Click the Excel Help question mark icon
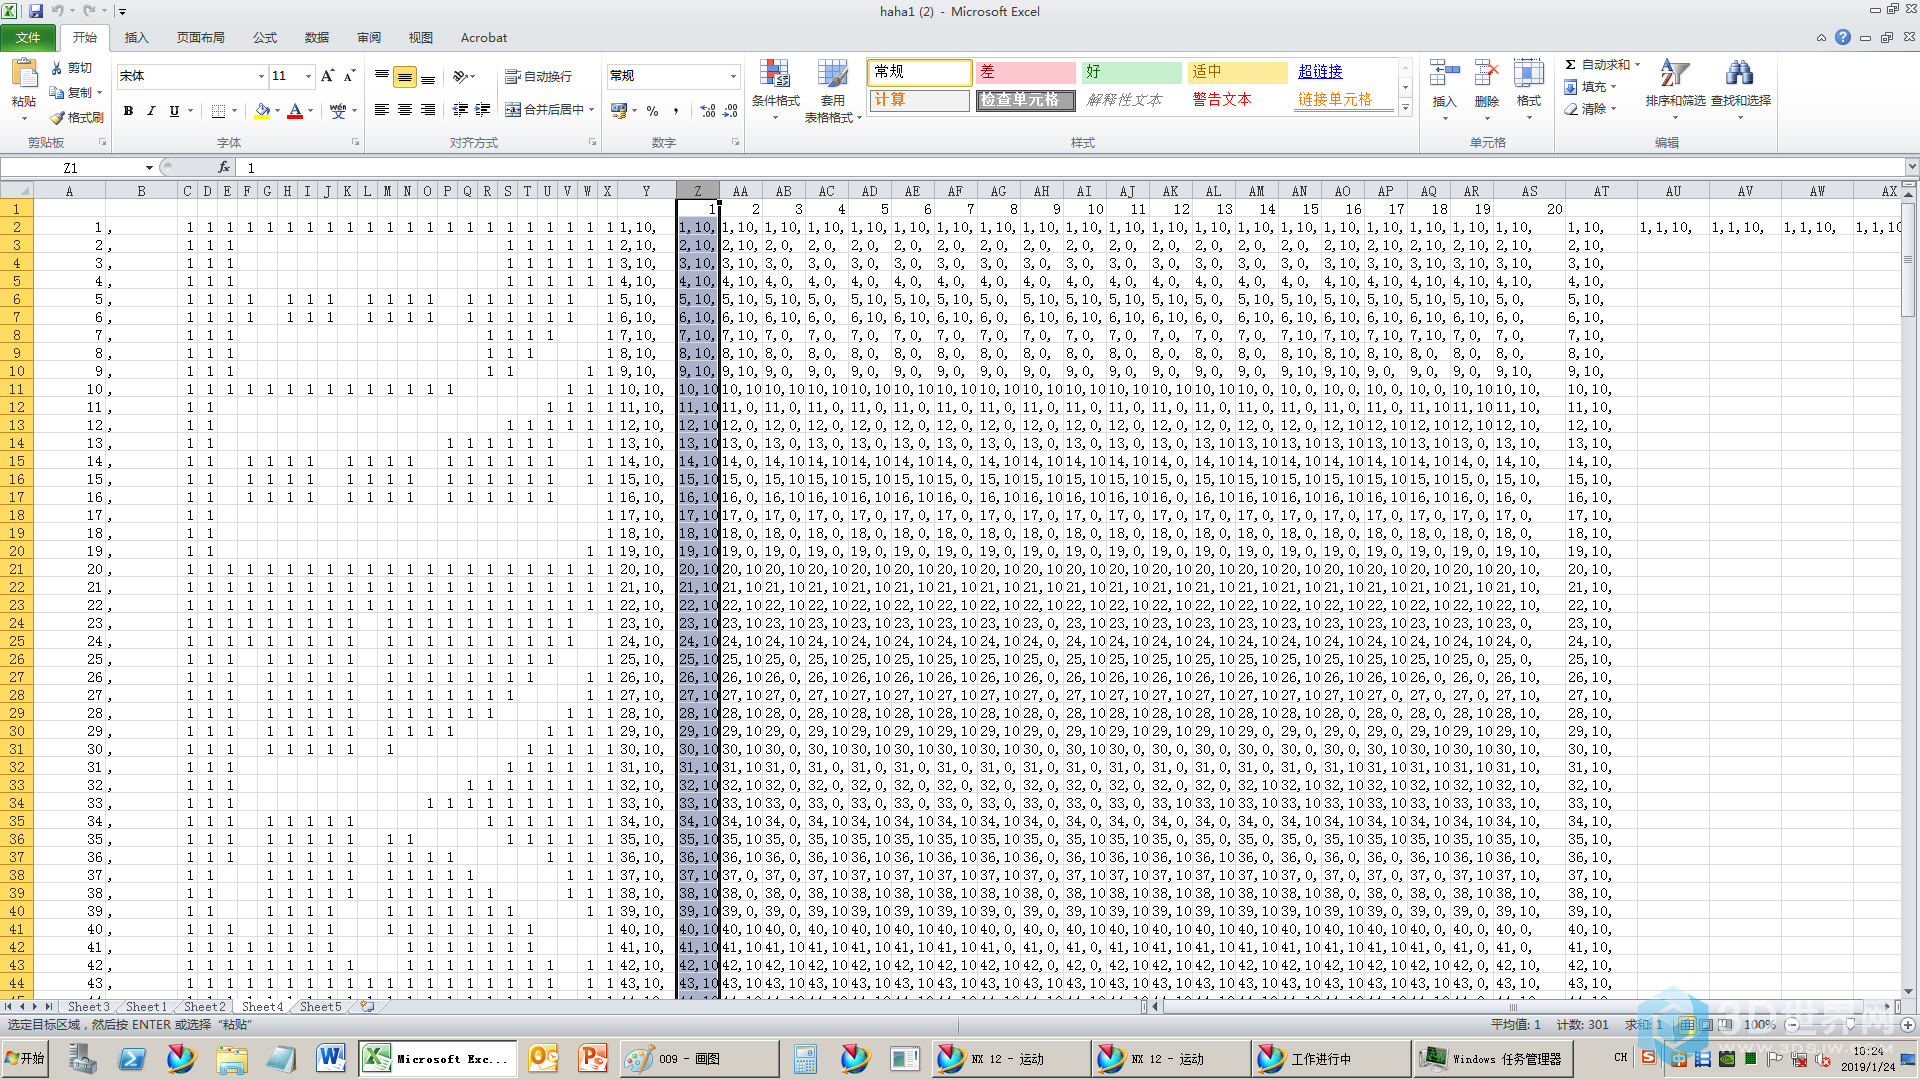1920x1080 pixels. [1843, 37]
